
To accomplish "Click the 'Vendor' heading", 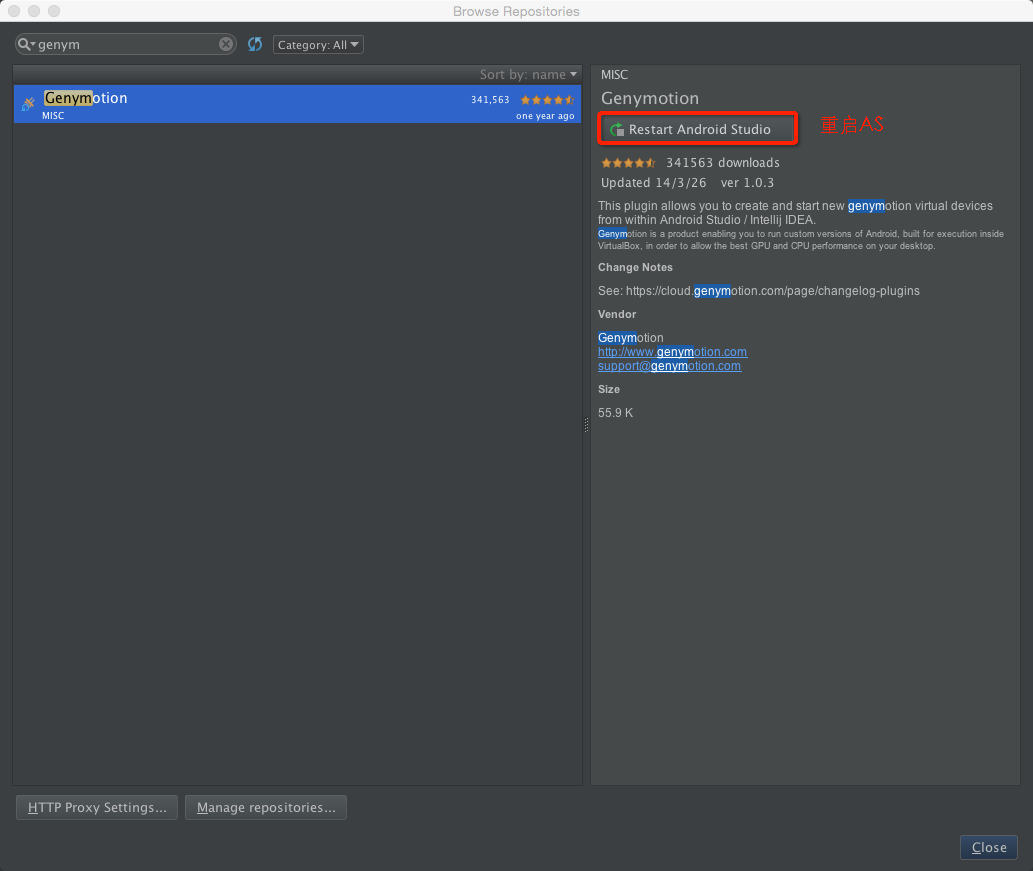I will click(617, 314).
